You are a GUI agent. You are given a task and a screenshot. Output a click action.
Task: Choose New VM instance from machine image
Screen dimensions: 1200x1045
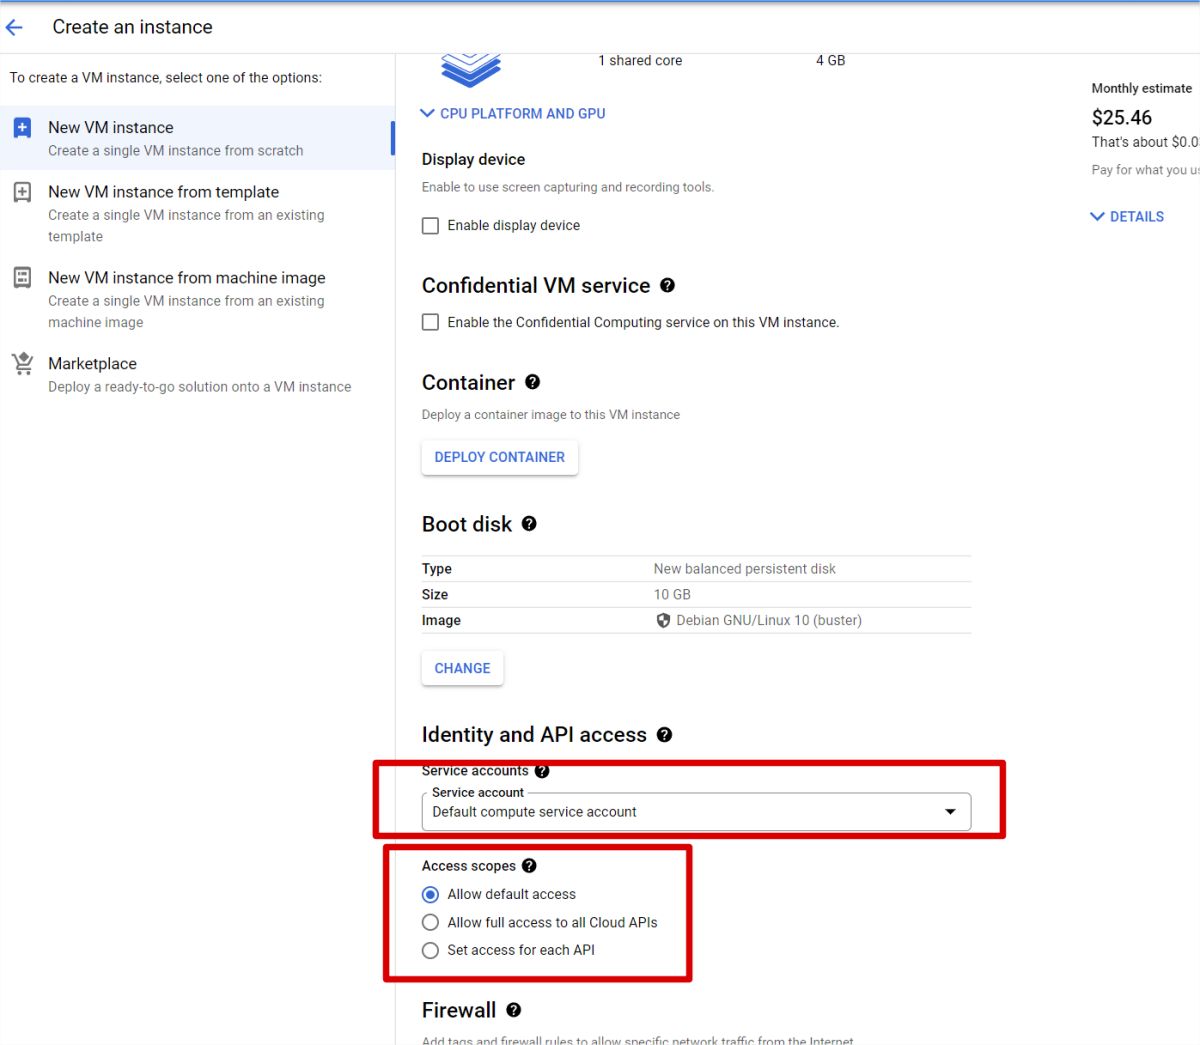(197, 299)
